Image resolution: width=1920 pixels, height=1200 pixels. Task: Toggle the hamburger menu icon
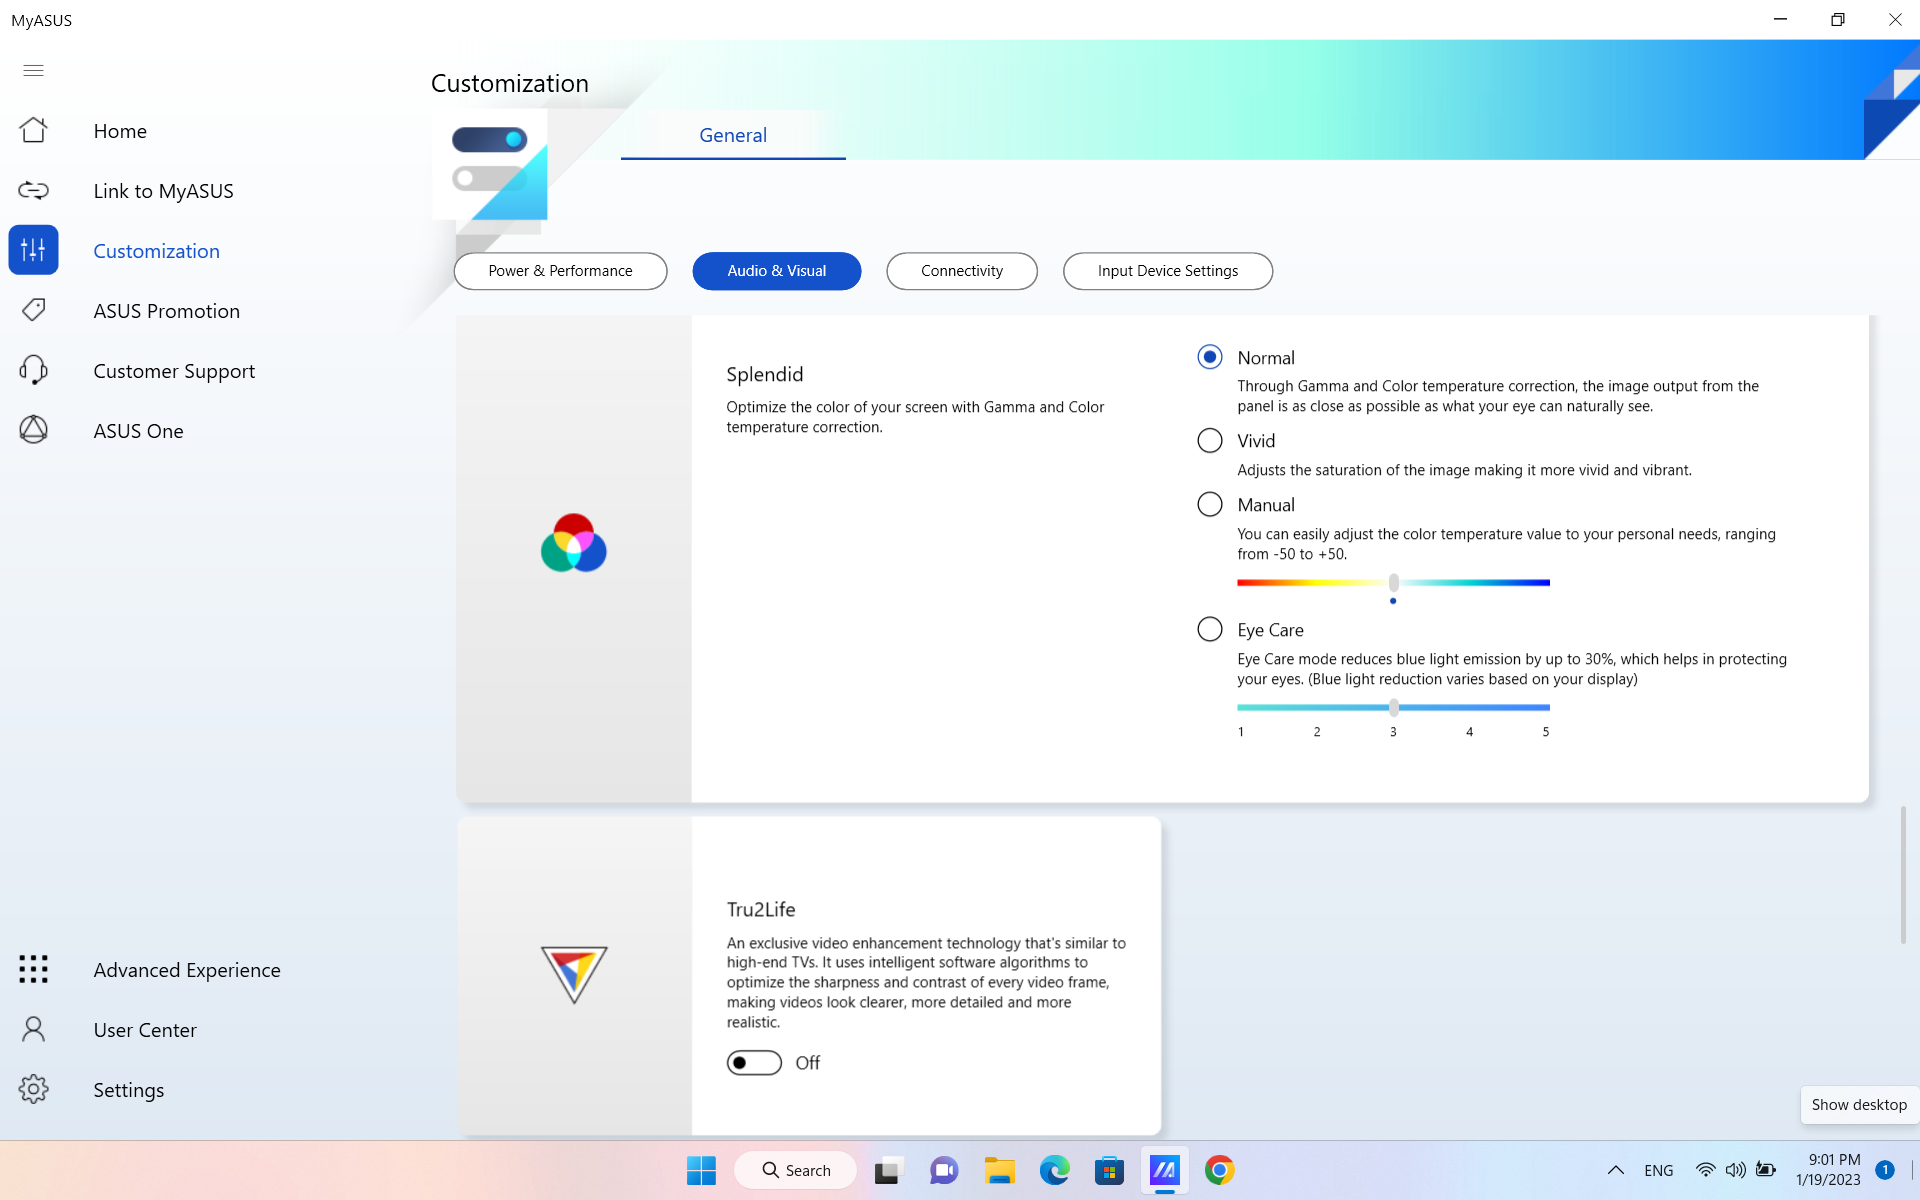tap(33, 70)
